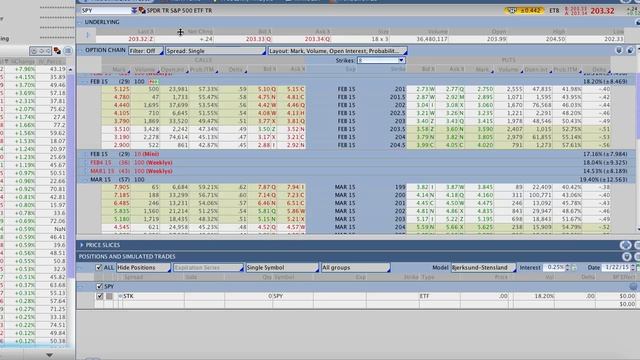This screenshot has width=640, height=360.
Task: Open the Spread: Single dropdown
Action: click(216, 51)
